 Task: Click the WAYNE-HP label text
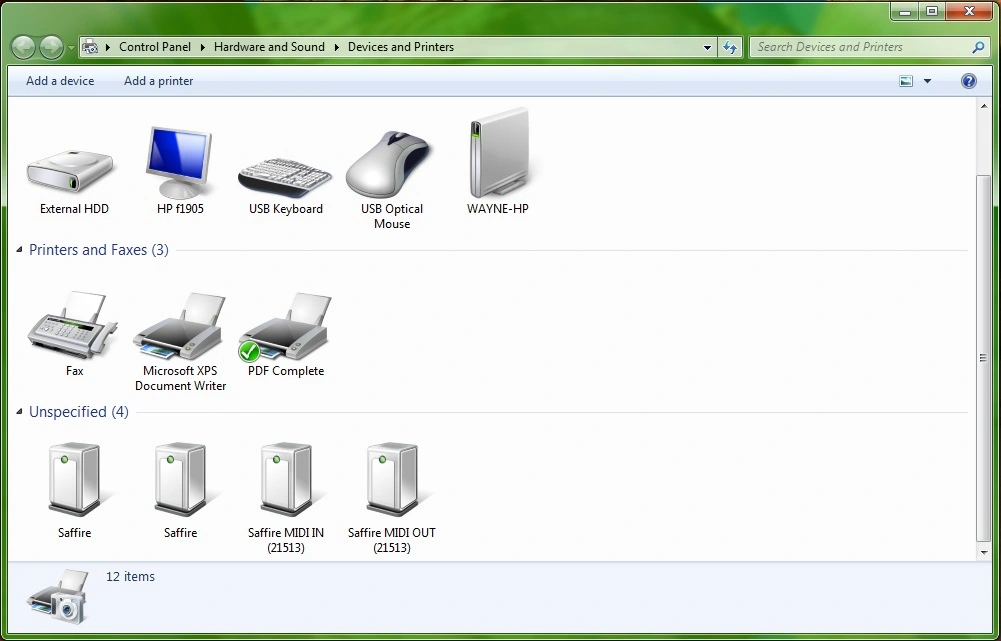pos(498,209)
